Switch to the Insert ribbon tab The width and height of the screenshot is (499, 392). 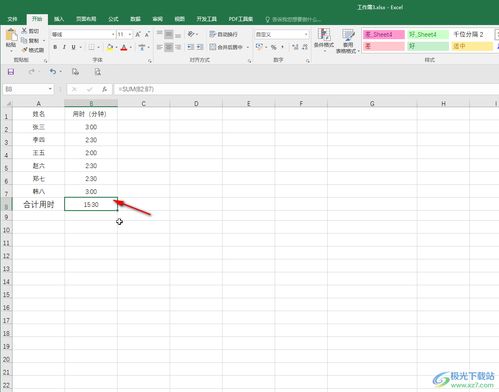tap(59, 19)
